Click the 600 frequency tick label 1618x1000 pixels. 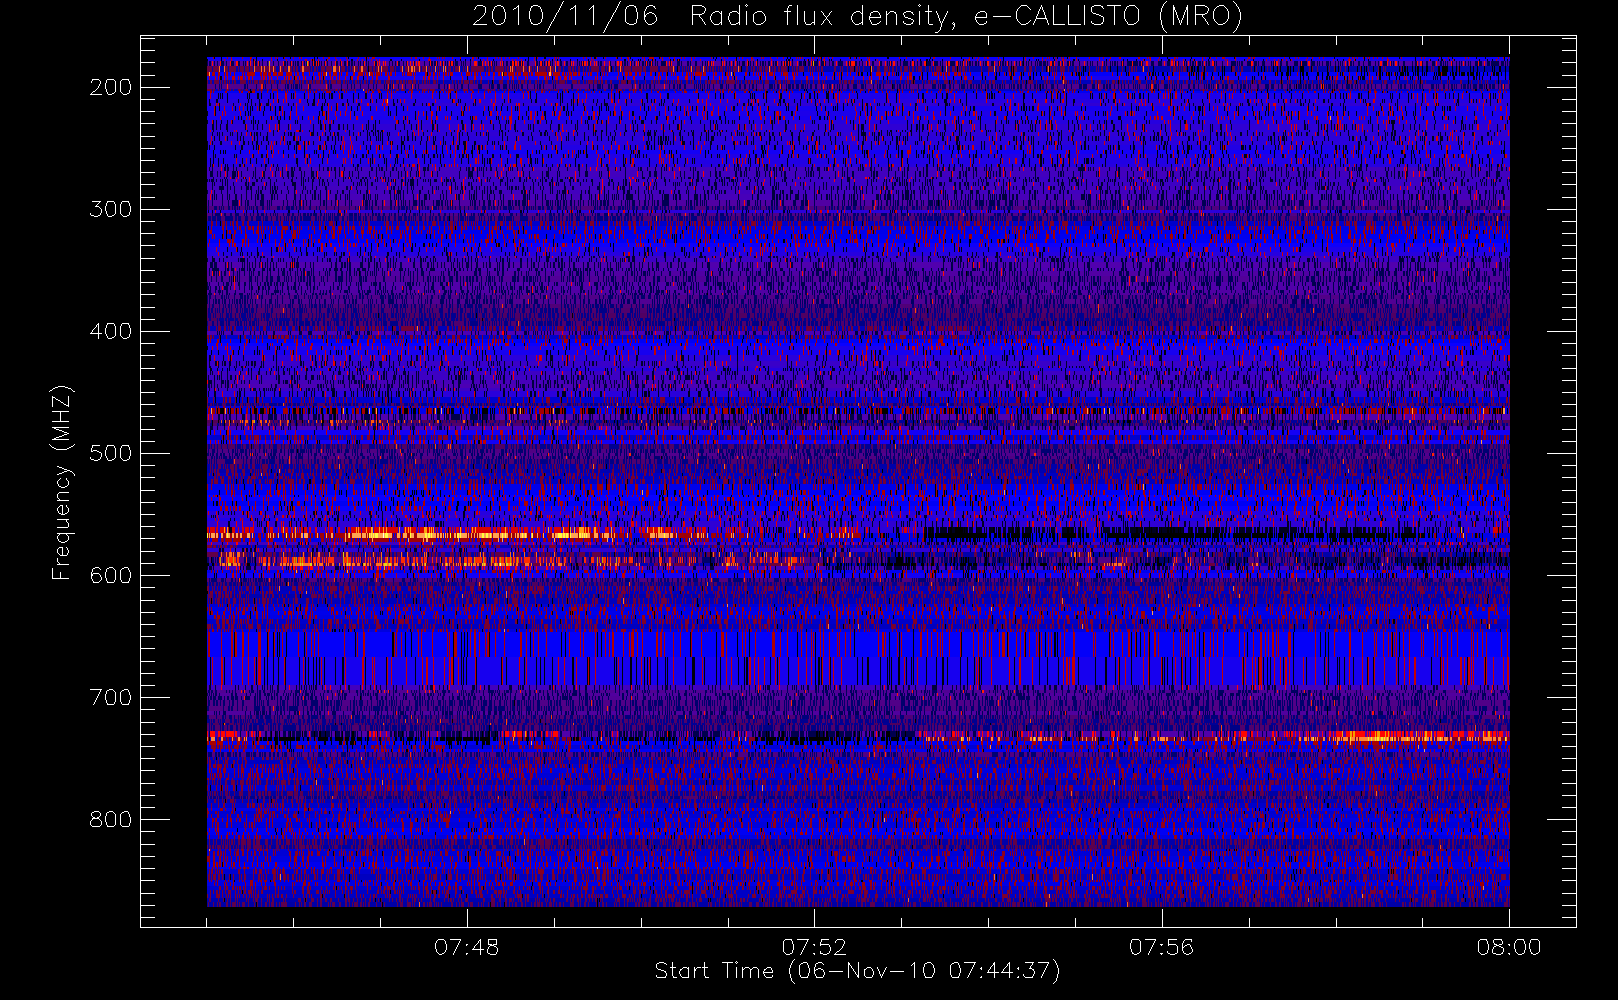pos(111,575)
